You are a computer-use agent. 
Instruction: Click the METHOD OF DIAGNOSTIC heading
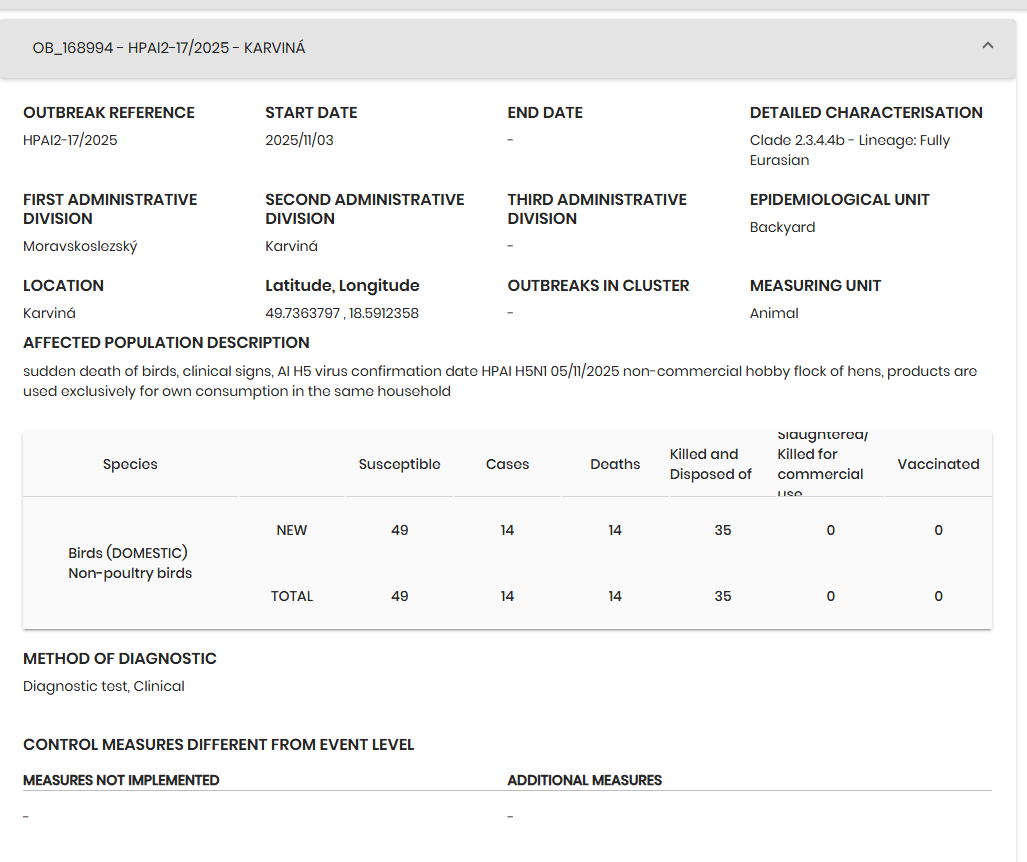(x=120, y=659)
